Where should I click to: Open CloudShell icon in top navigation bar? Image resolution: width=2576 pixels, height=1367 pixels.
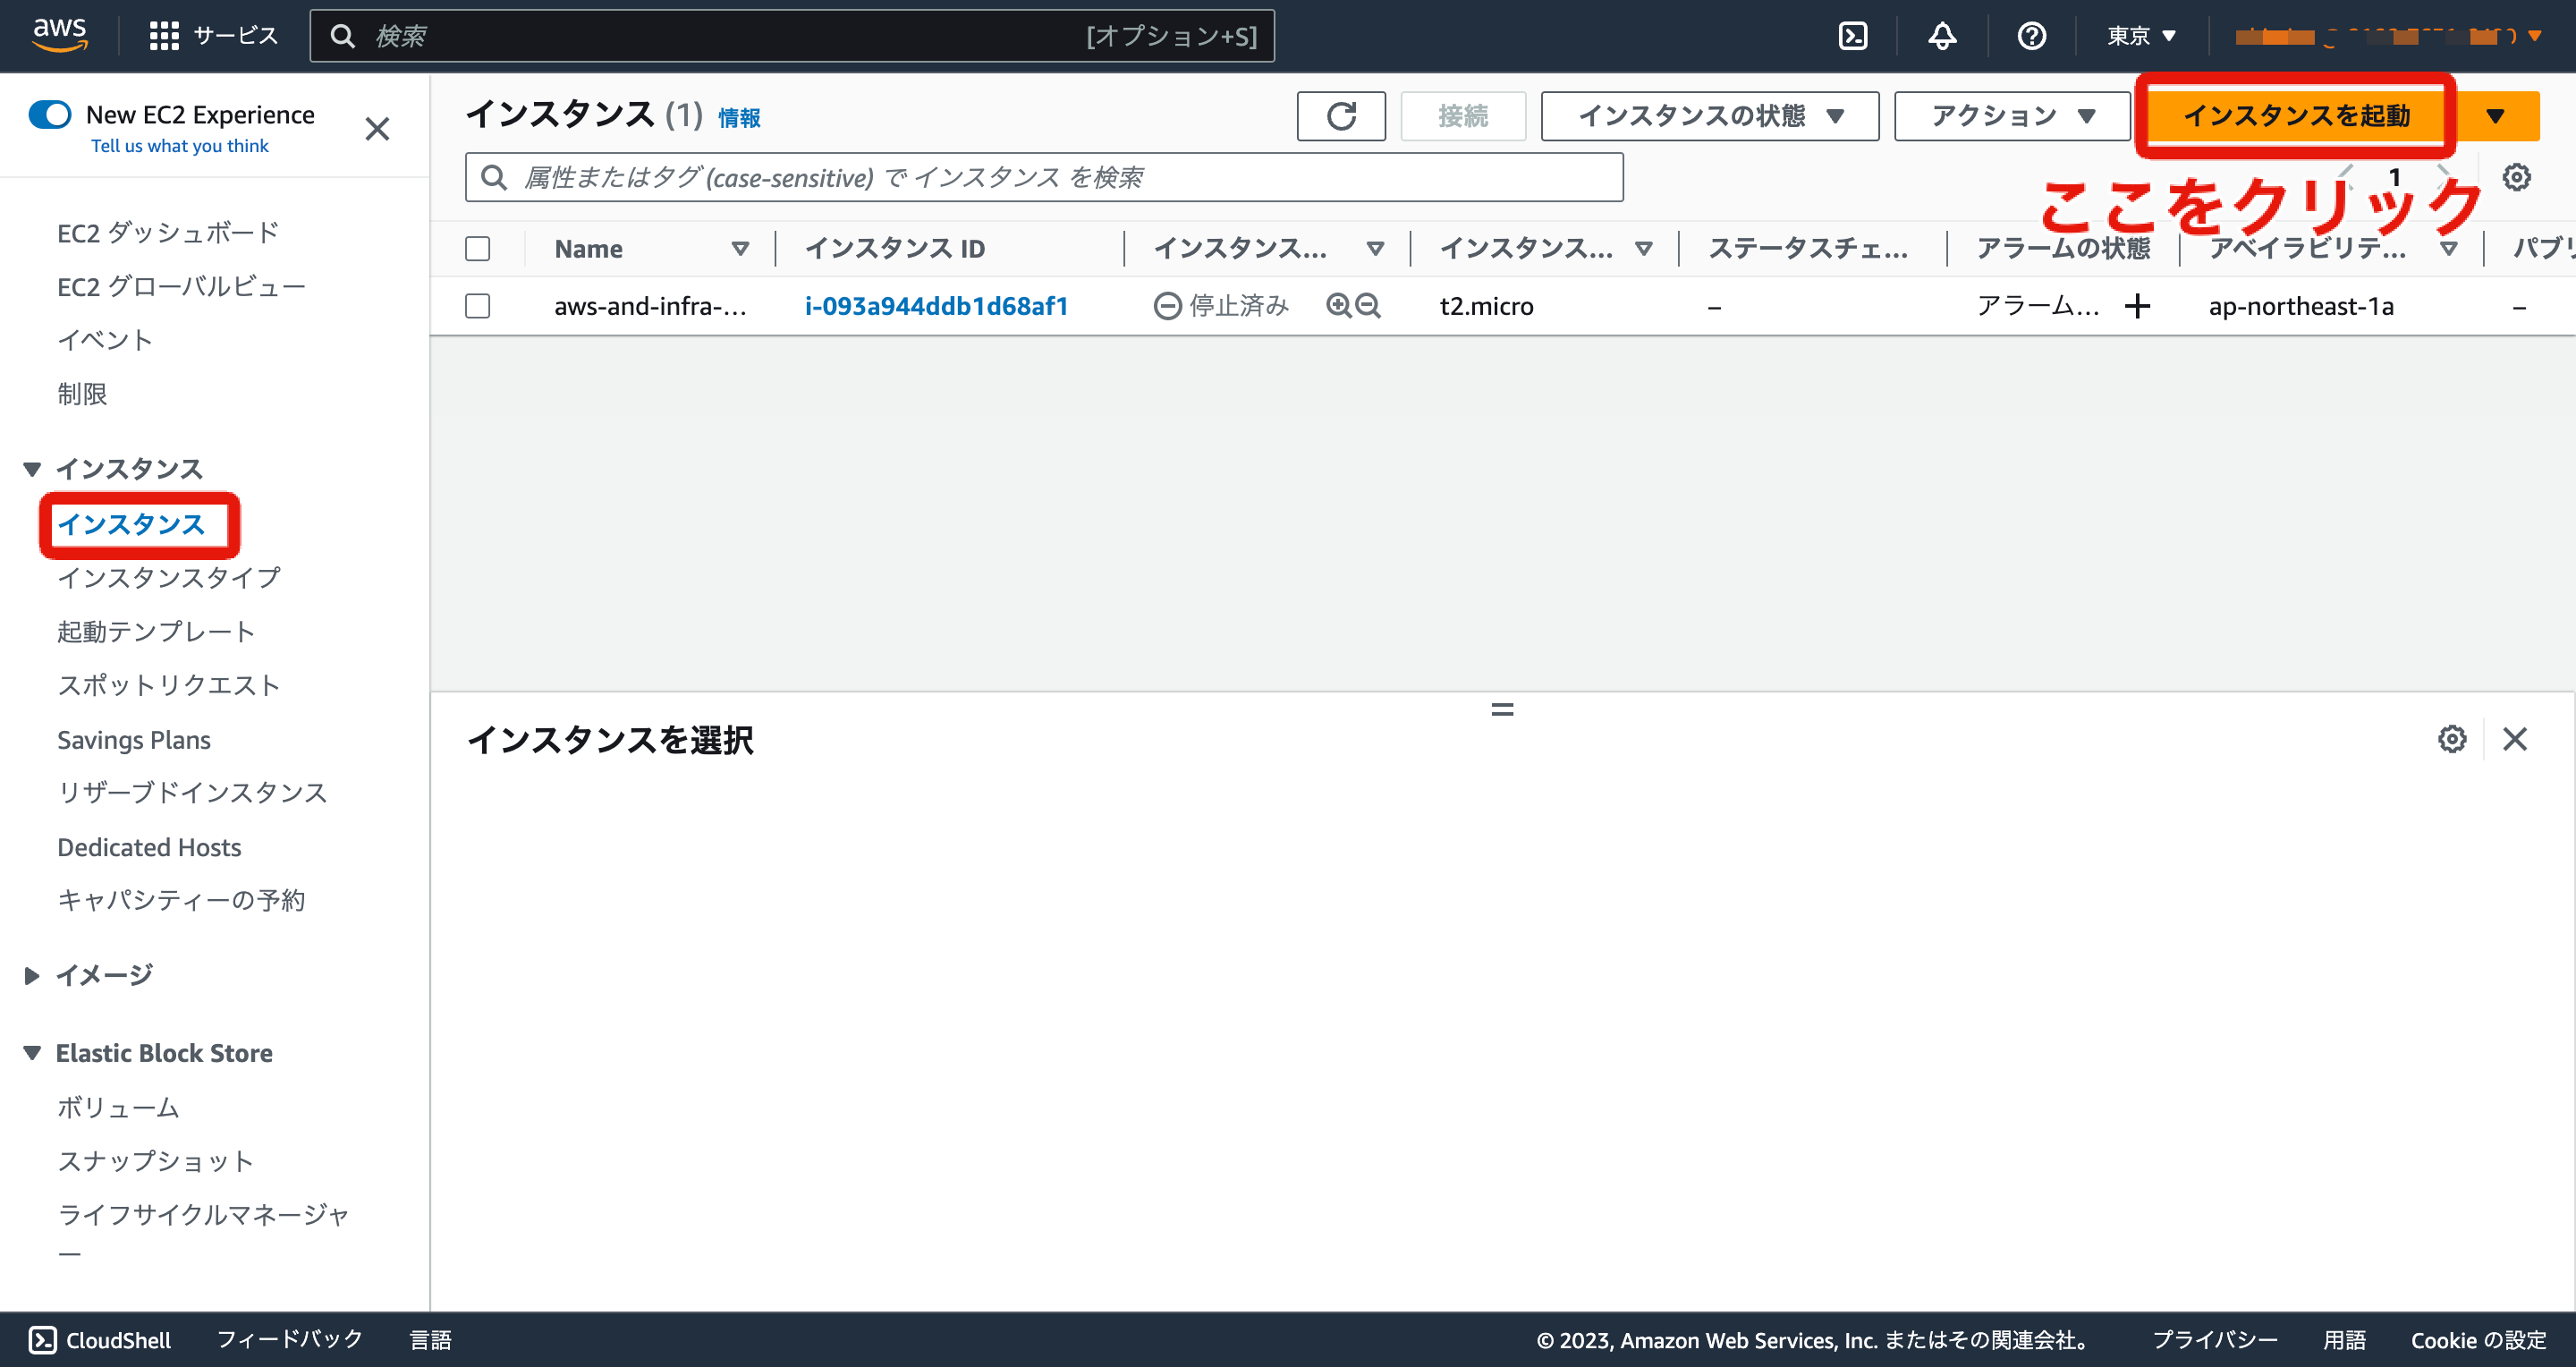(x=1852, y=36)
